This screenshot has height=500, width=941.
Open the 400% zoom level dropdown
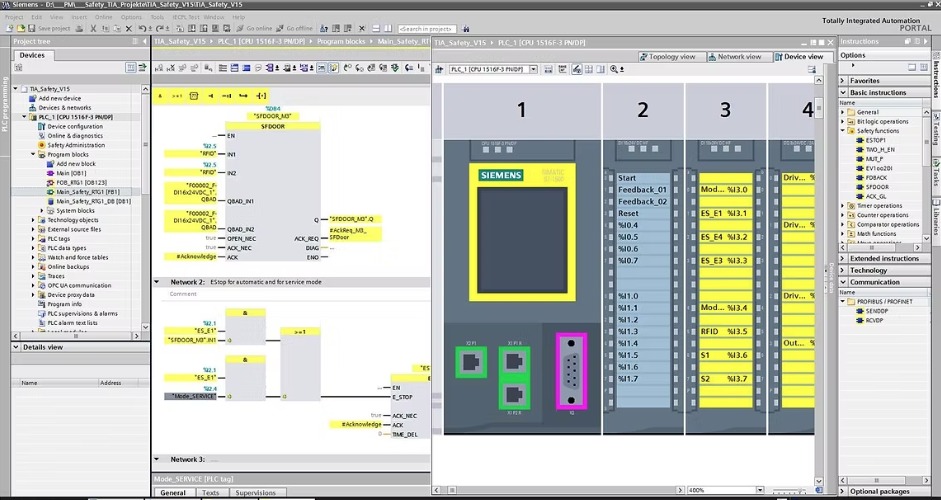point(760,490)
